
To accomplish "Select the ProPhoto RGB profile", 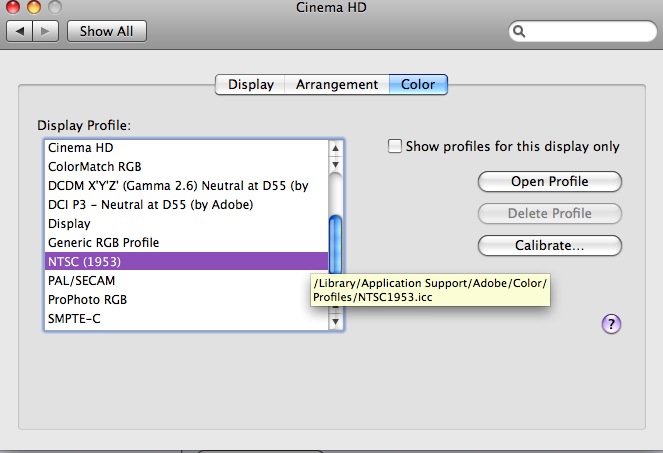I will (186, 300).
